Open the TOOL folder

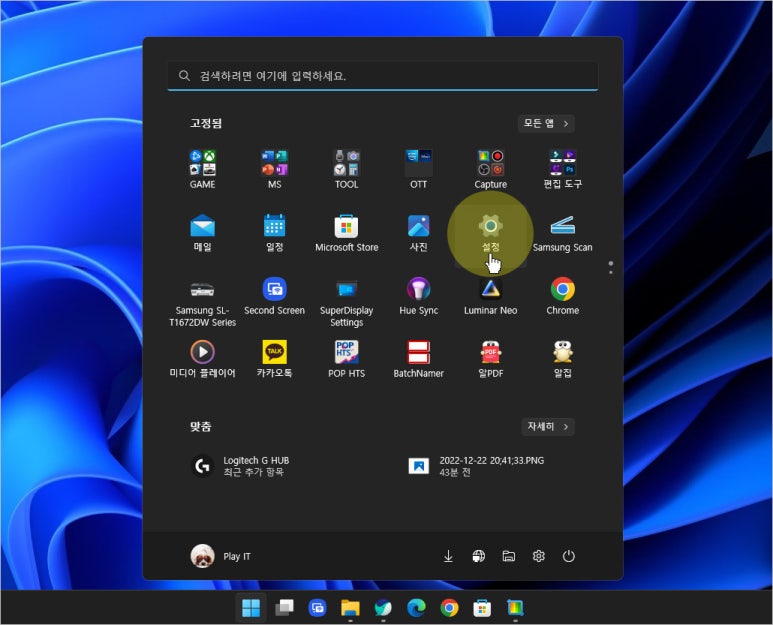pyautogui.click(x=347, y=169)
